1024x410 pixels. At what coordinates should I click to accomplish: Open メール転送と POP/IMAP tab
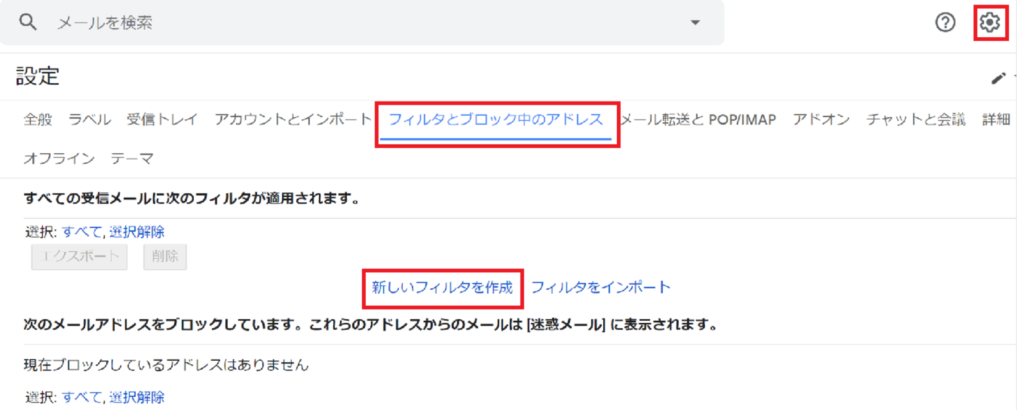pos(697,120)
